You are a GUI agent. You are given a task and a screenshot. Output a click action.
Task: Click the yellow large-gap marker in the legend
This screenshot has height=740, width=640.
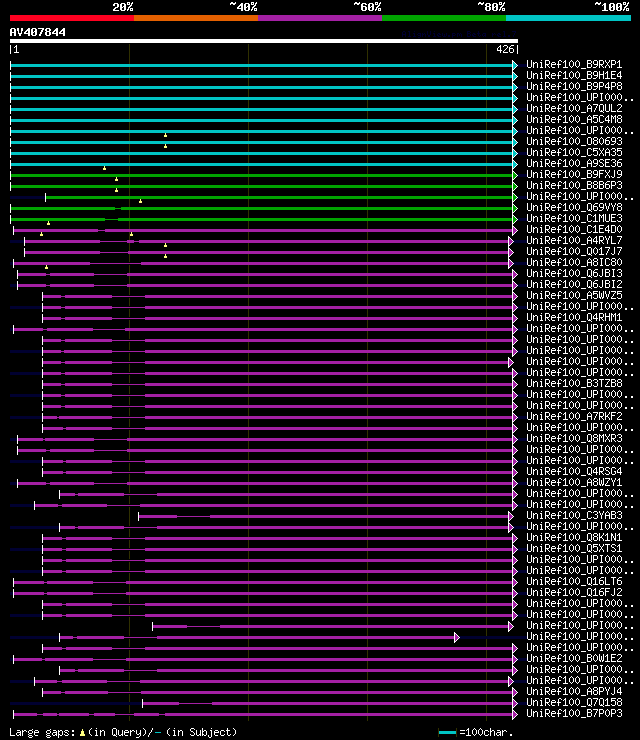click(x=83, y=732)
